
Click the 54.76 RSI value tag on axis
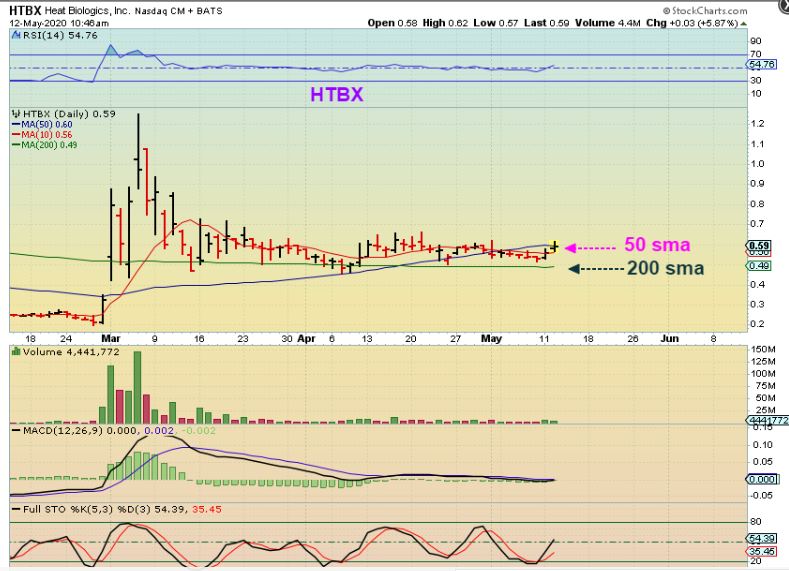[761, 64]
